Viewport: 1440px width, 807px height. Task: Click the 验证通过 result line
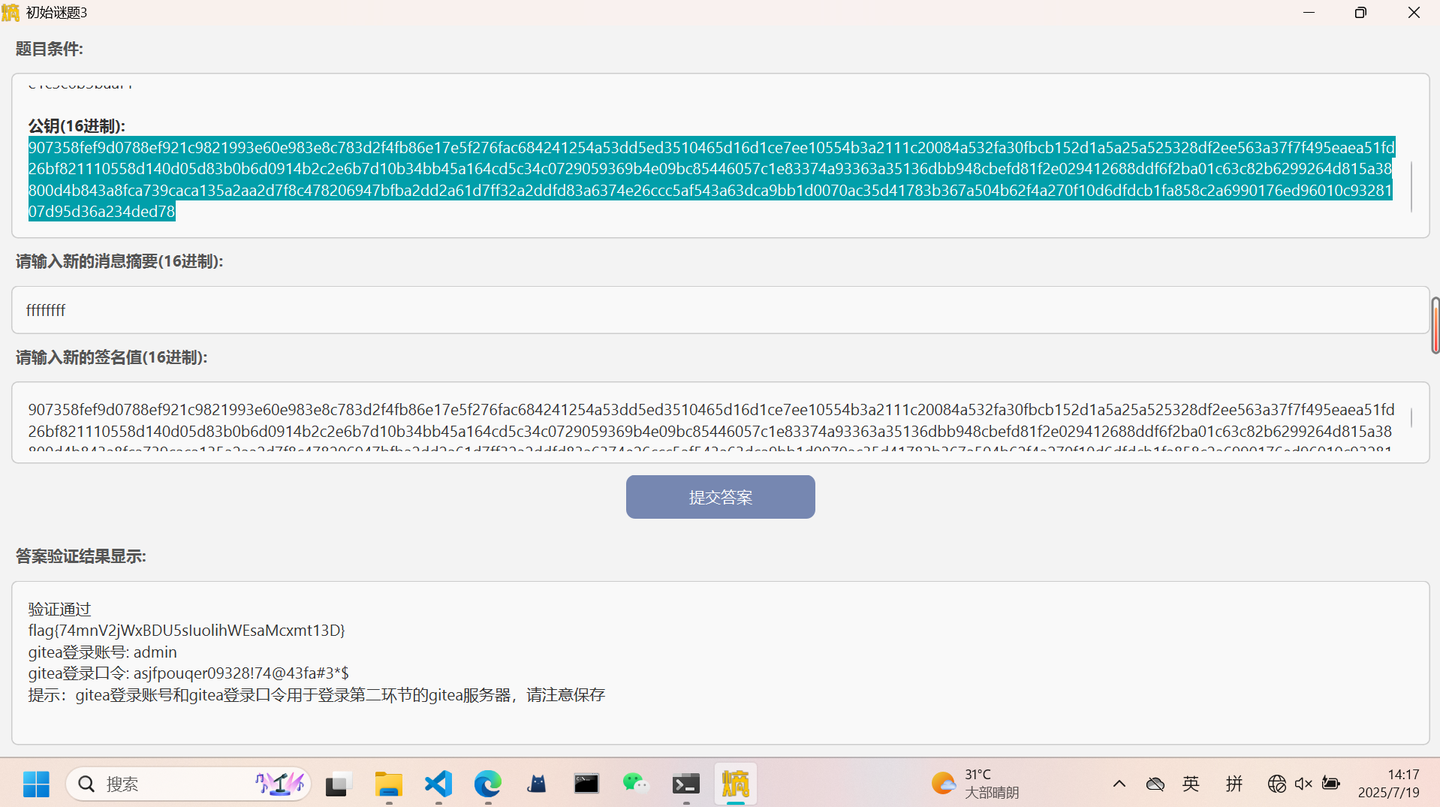[x=60, y=609]
